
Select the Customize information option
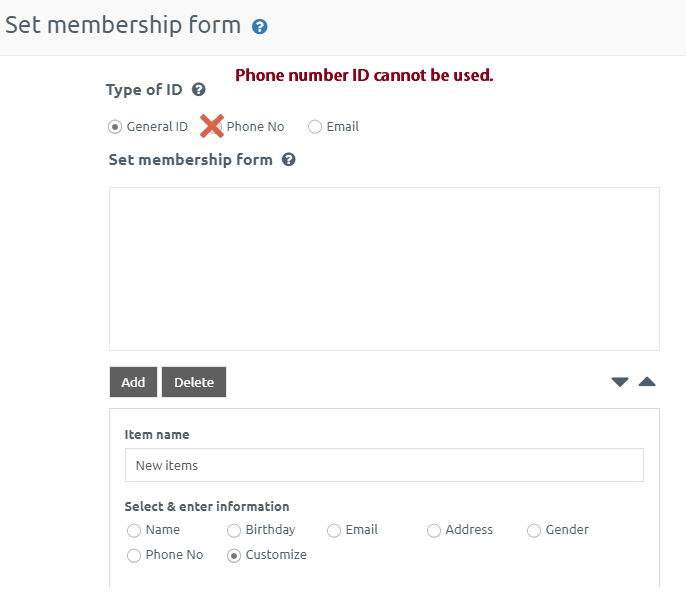click(234, 555)
